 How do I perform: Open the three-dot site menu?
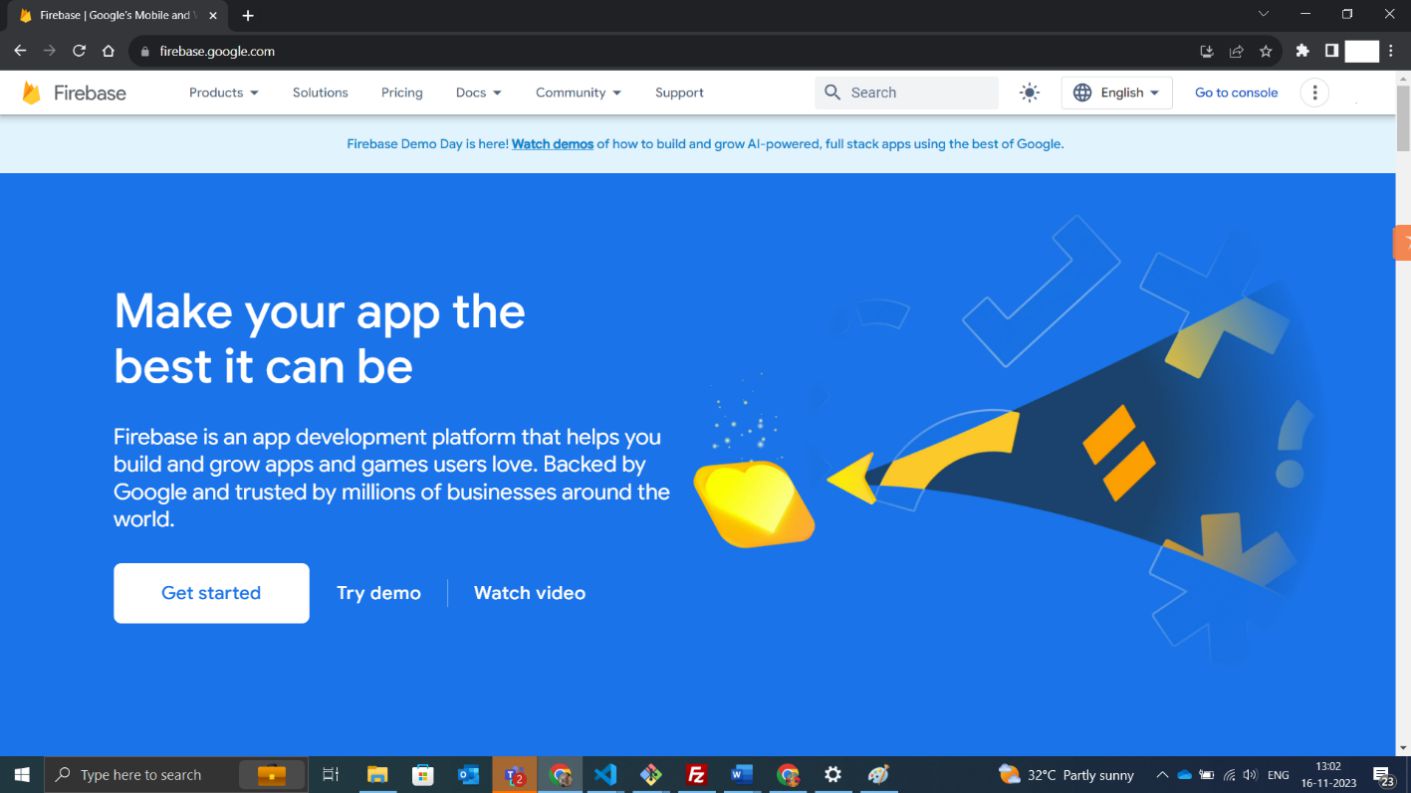(1314, 92)
